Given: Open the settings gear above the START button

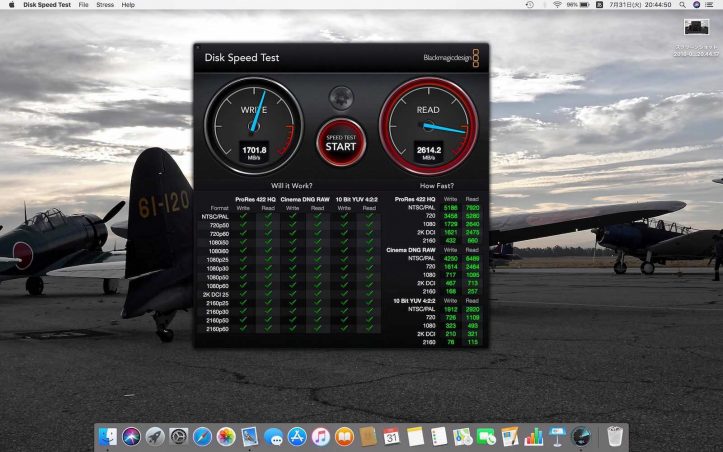Looking at the screenshot, I should click(x=341, y=97).
